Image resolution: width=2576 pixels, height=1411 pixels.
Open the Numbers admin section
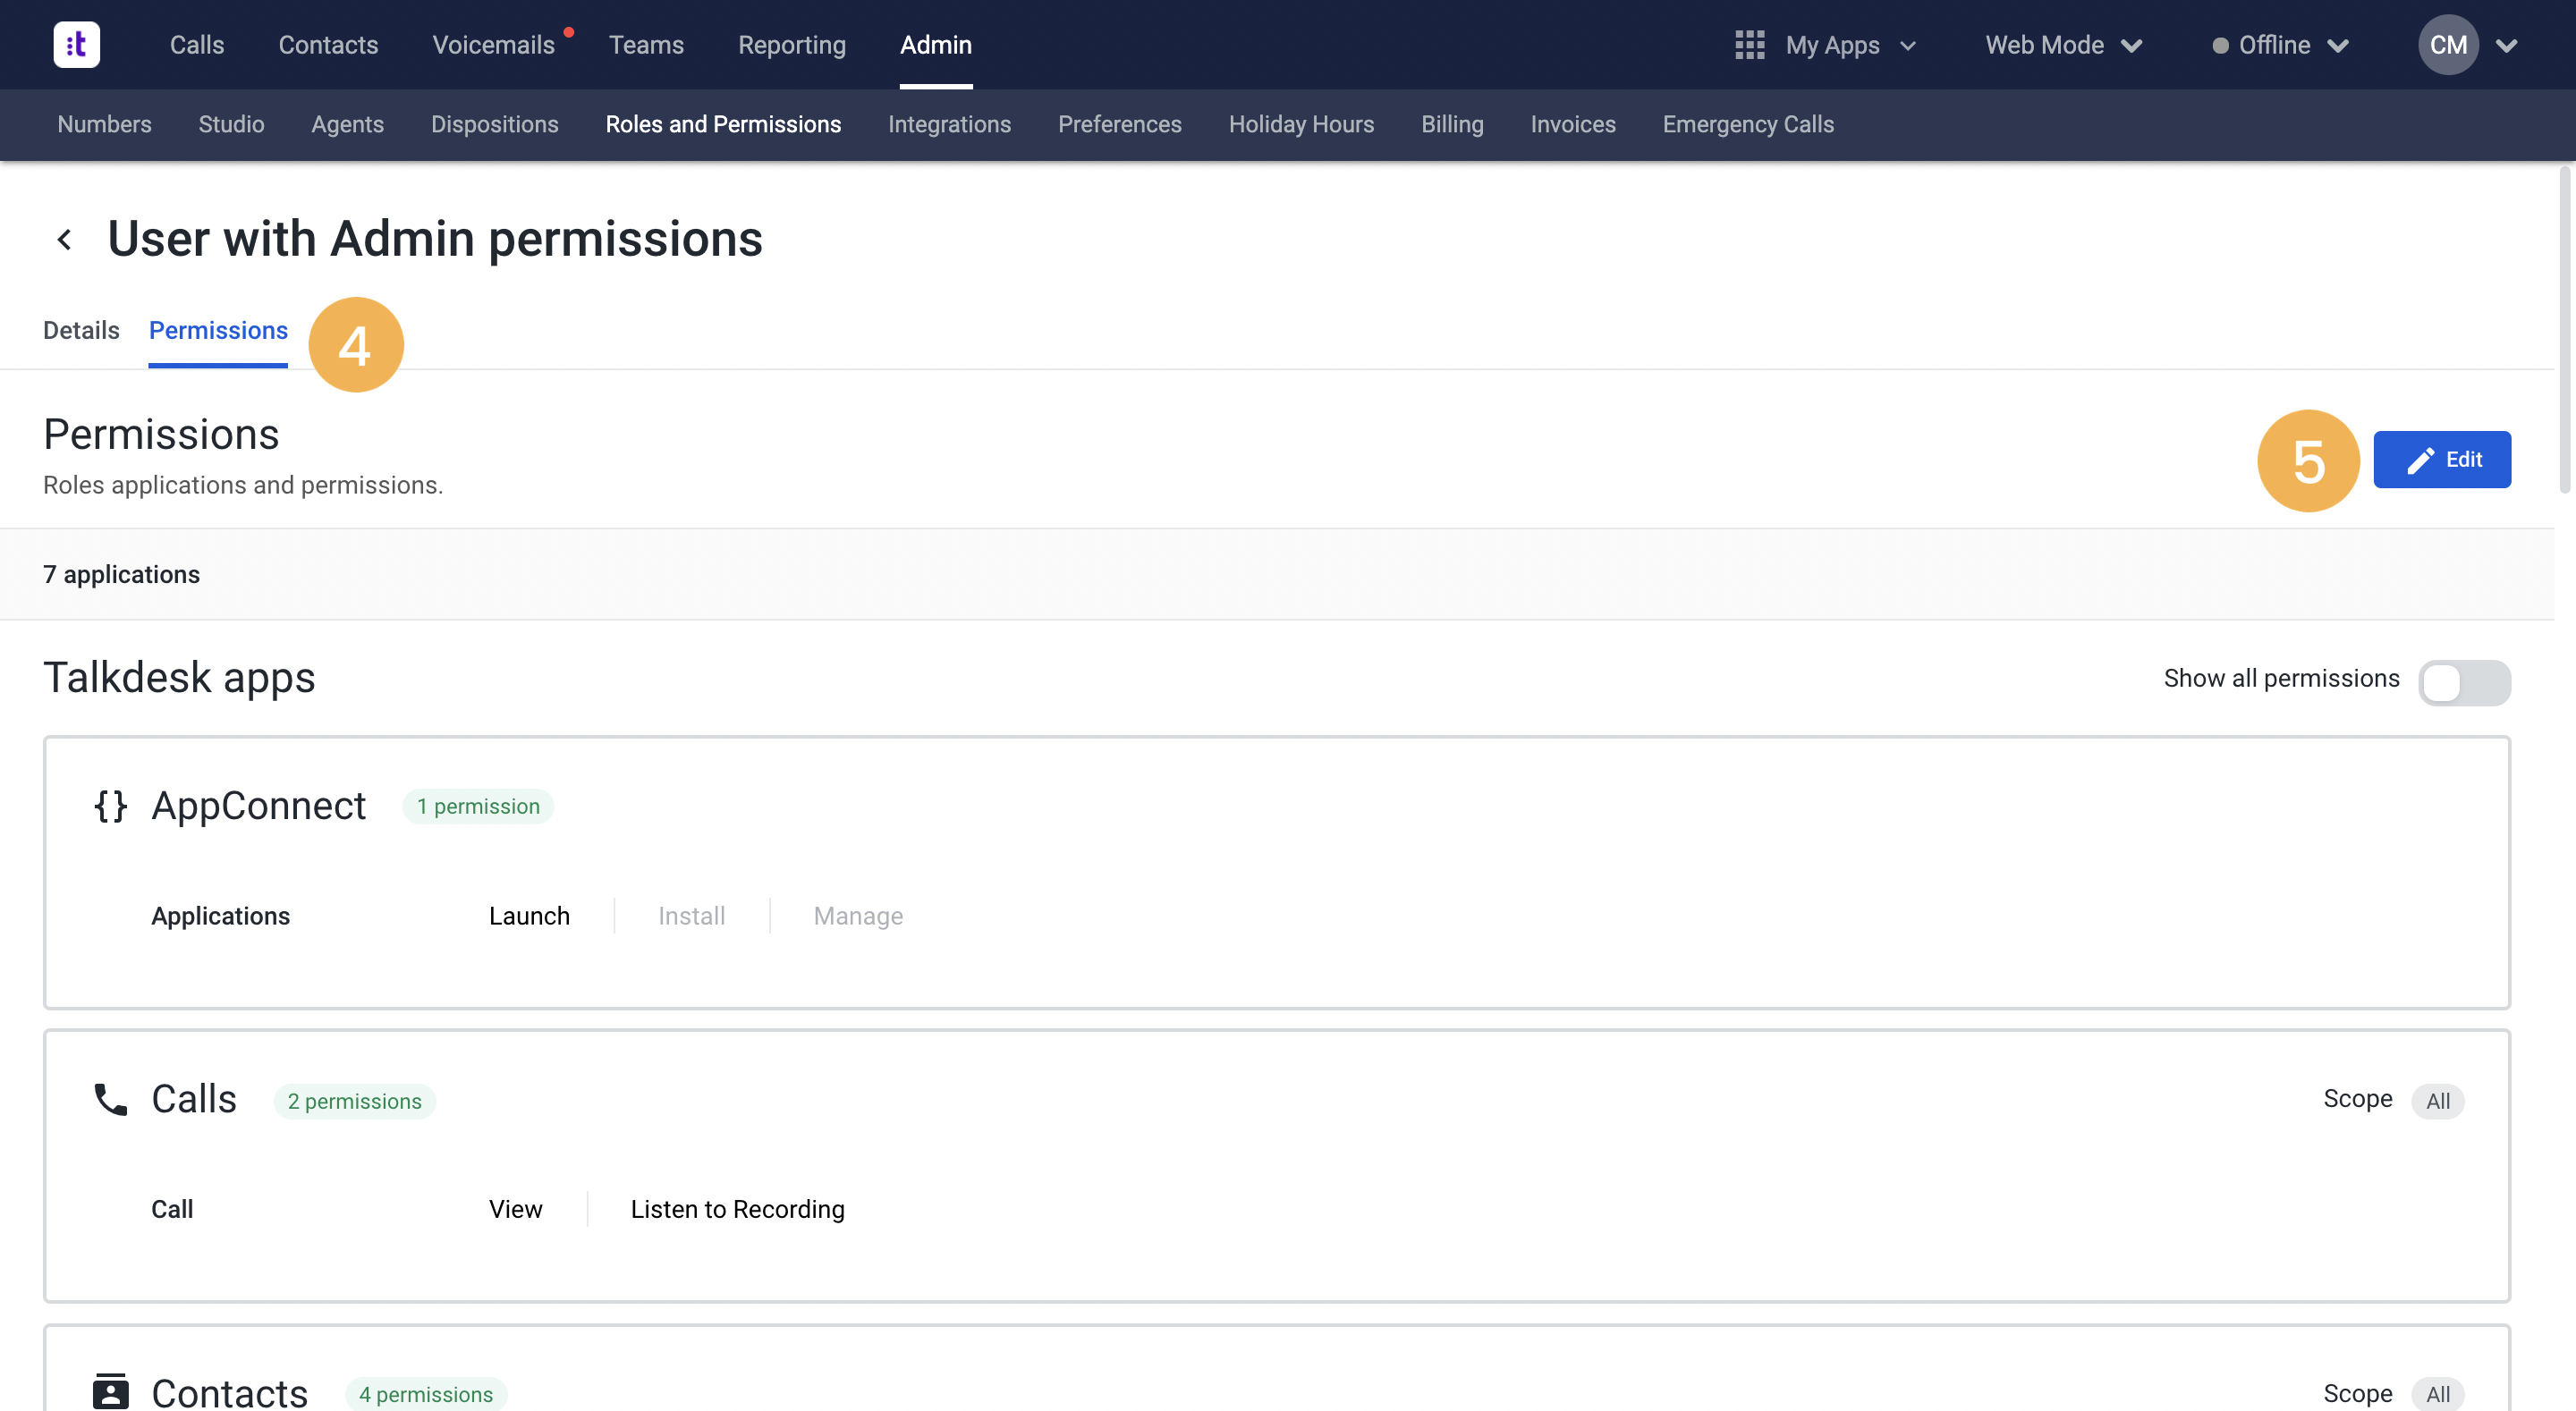[x=104, y=124]
